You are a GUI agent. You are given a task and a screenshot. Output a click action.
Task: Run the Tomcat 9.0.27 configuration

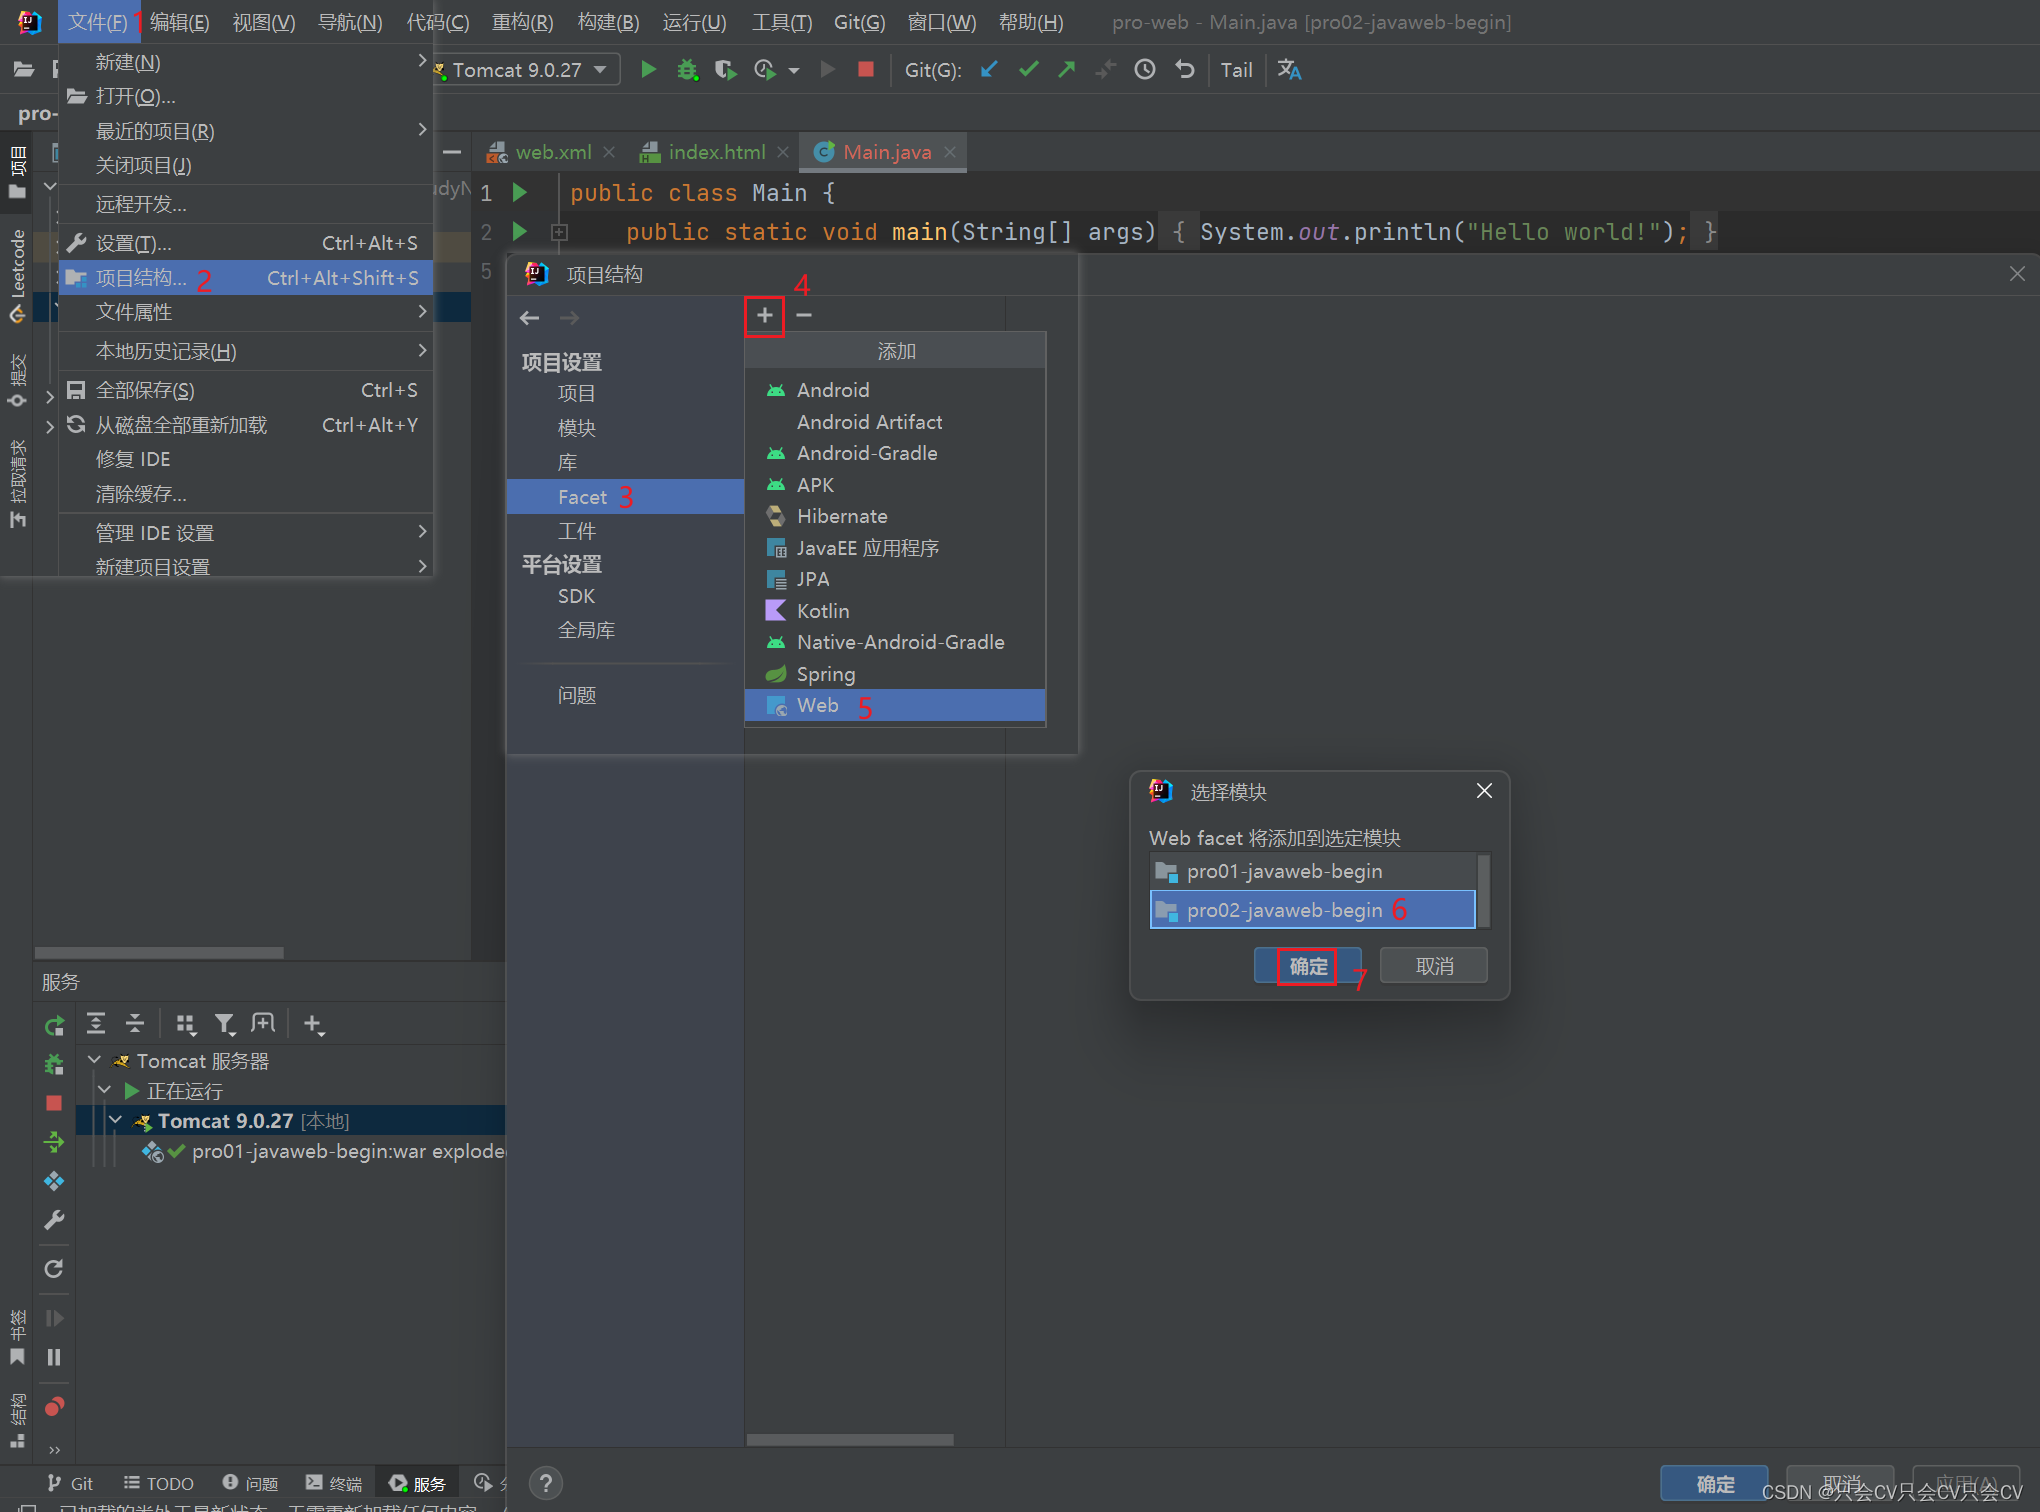click(648, 69)
